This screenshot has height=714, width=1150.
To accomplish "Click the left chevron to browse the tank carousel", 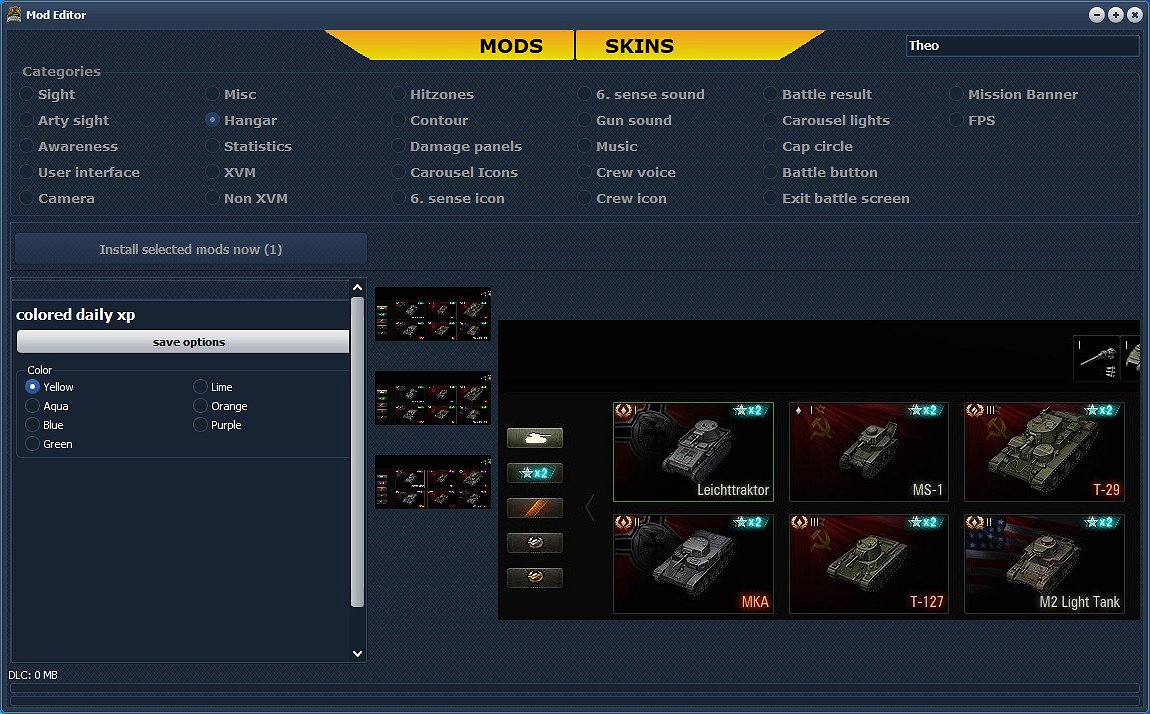I will (x=589, y=507).
